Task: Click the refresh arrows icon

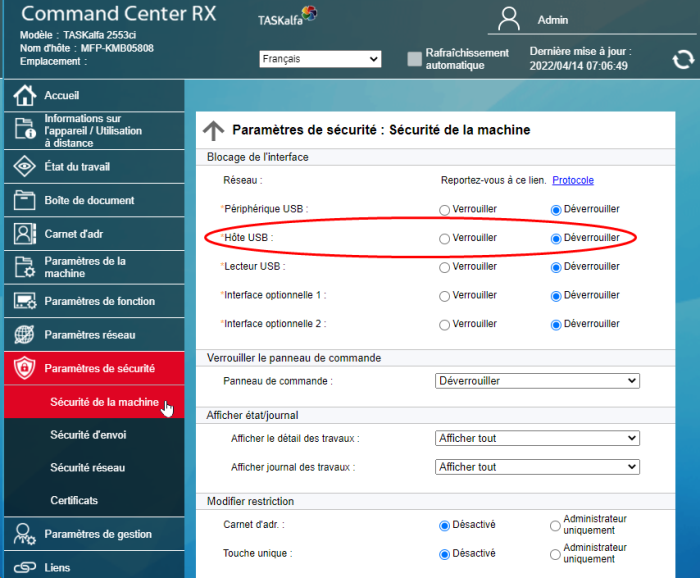Action: pos(683,59)
